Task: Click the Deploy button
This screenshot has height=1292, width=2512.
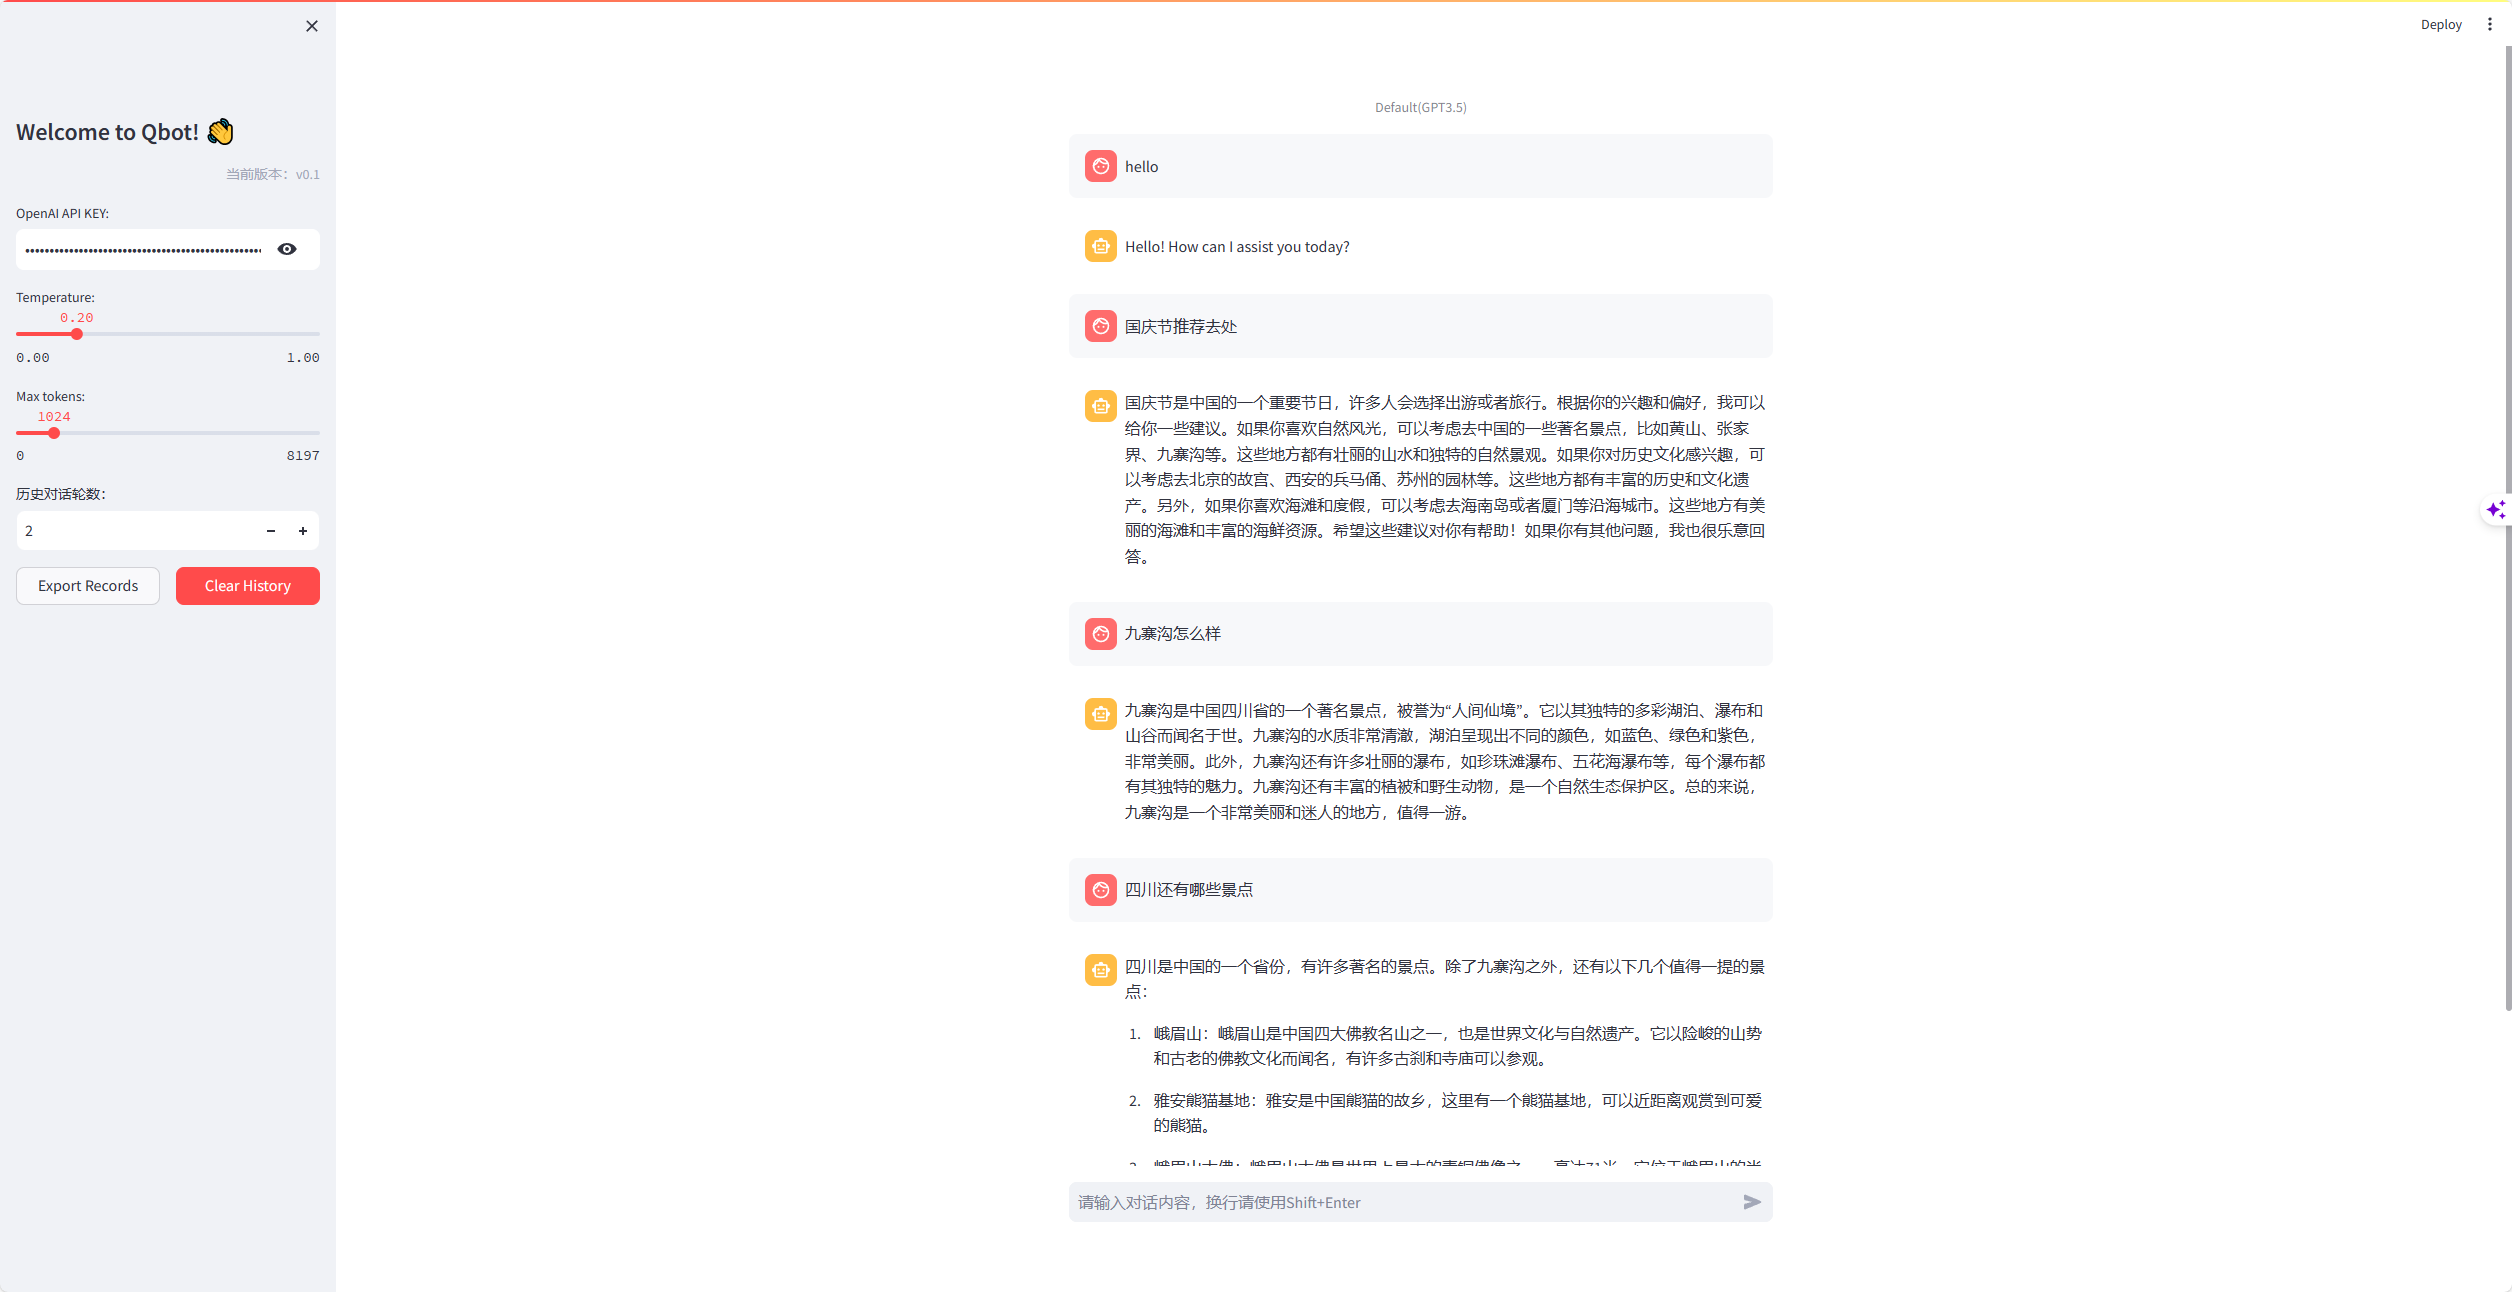Action: (x=2440, y=24)
